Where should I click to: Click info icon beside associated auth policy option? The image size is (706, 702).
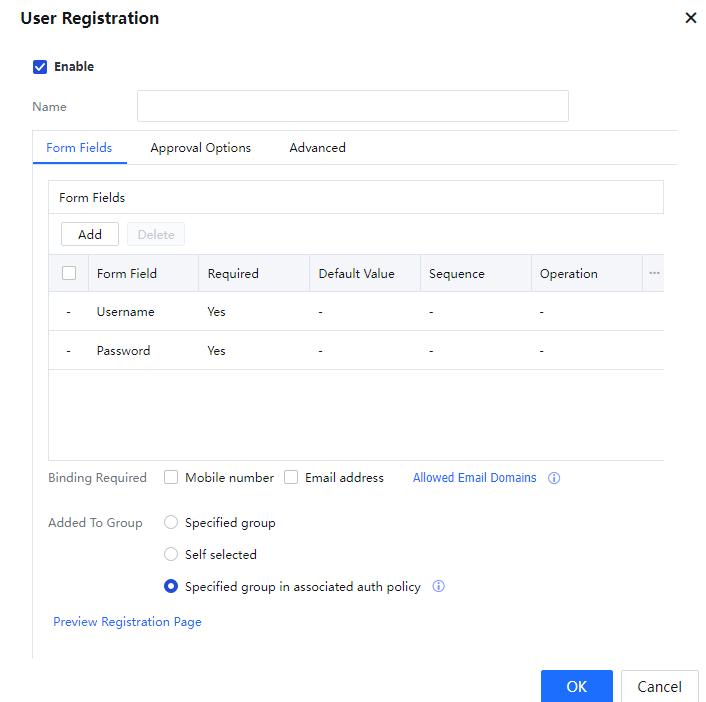click(x=438, y=587)
